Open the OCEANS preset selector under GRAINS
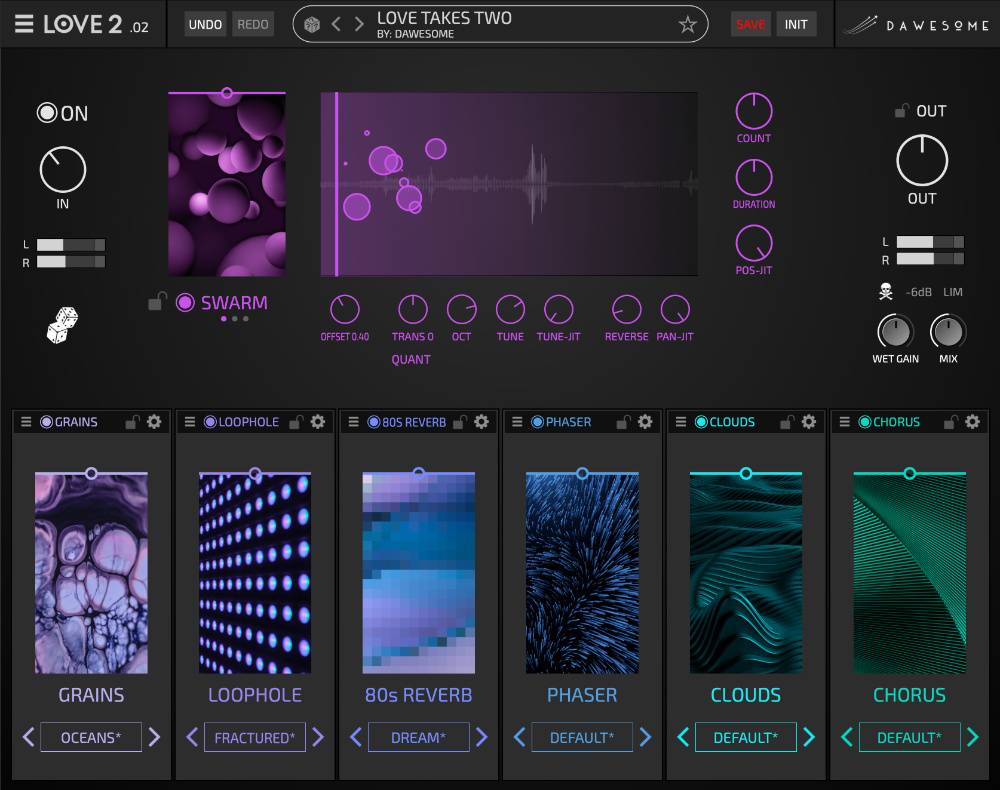1000x790 pixels. (x=90, y=737)
